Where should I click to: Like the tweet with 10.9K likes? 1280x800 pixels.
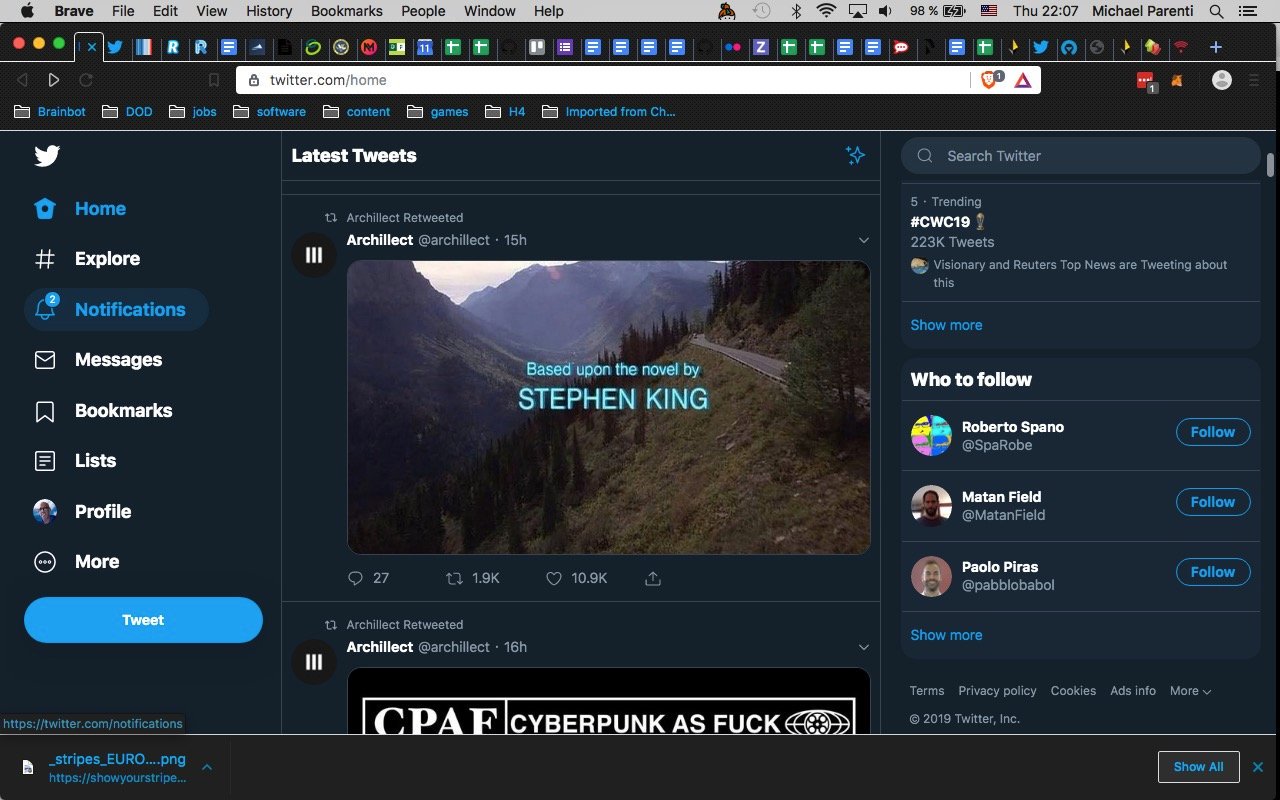point(554,578)
